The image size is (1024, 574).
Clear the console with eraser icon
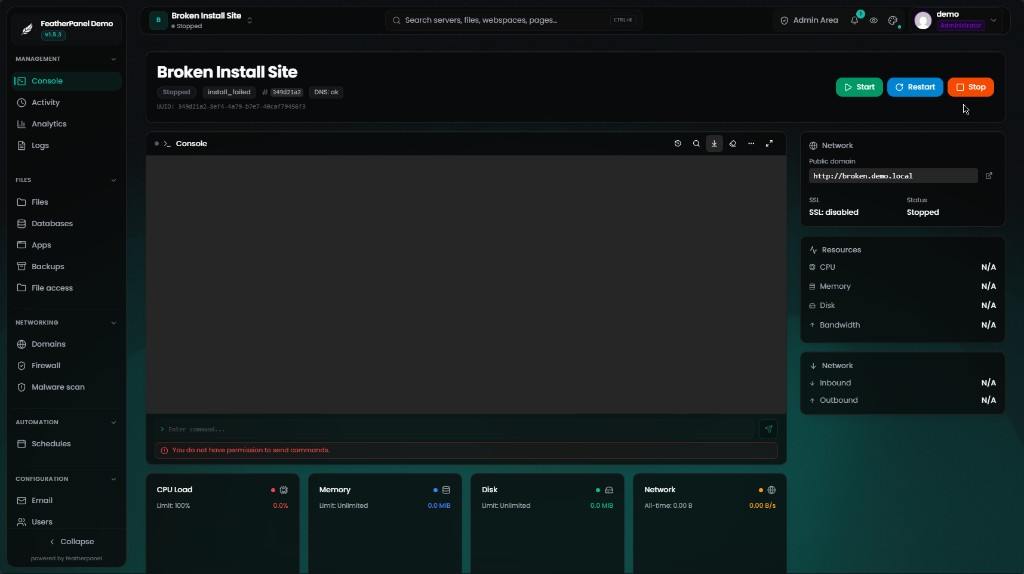click(733, 144)
